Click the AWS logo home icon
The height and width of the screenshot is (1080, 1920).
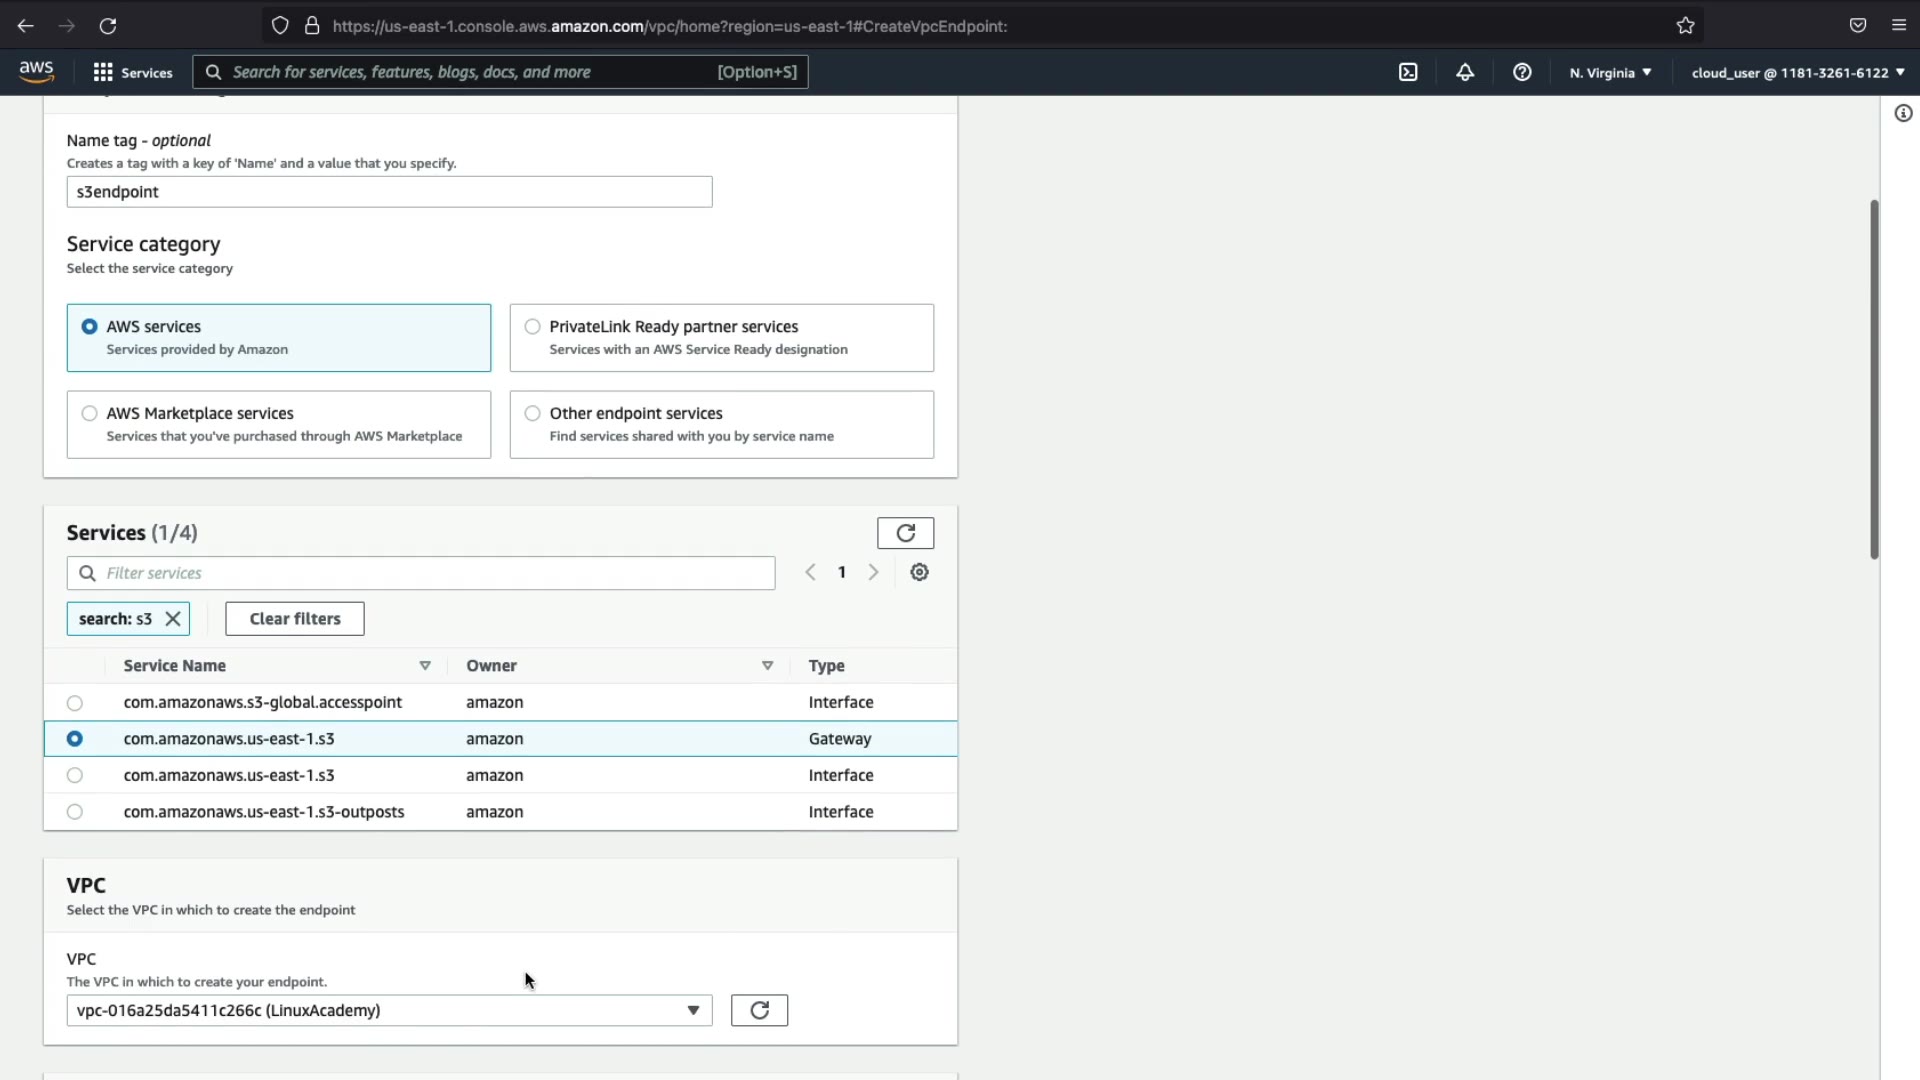(x=36, y=72)
